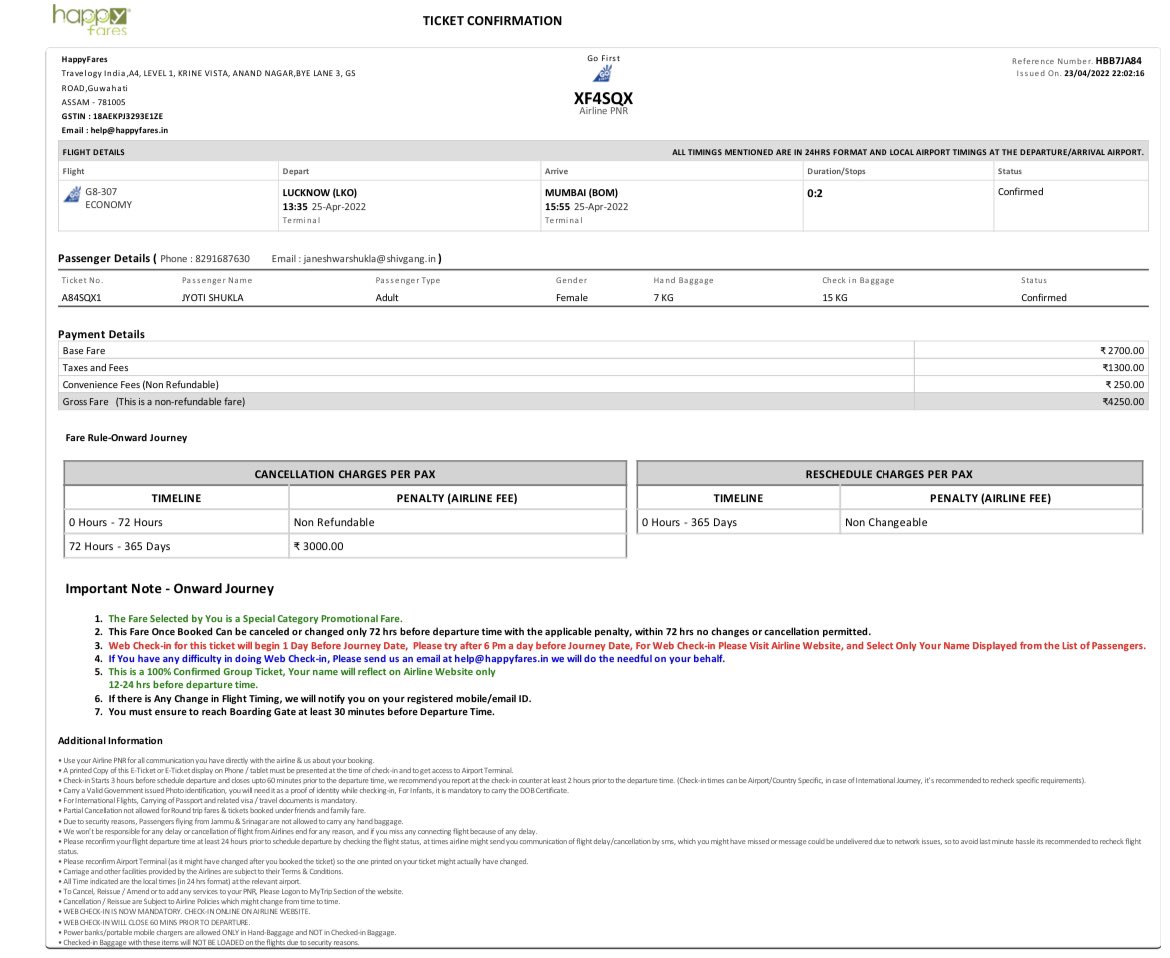This screenshot has height=958, width=1170.
Task: Select the flight number G8-307
Action: (101, 192)
